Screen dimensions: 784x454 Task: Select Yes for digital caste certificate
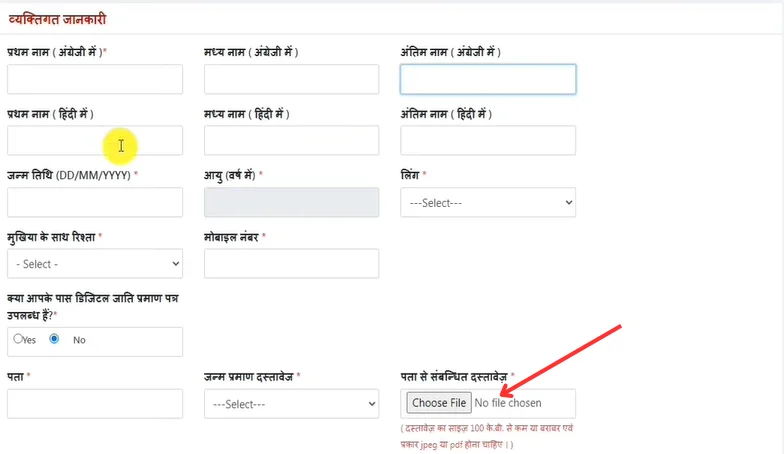click(x=18, y=339)
